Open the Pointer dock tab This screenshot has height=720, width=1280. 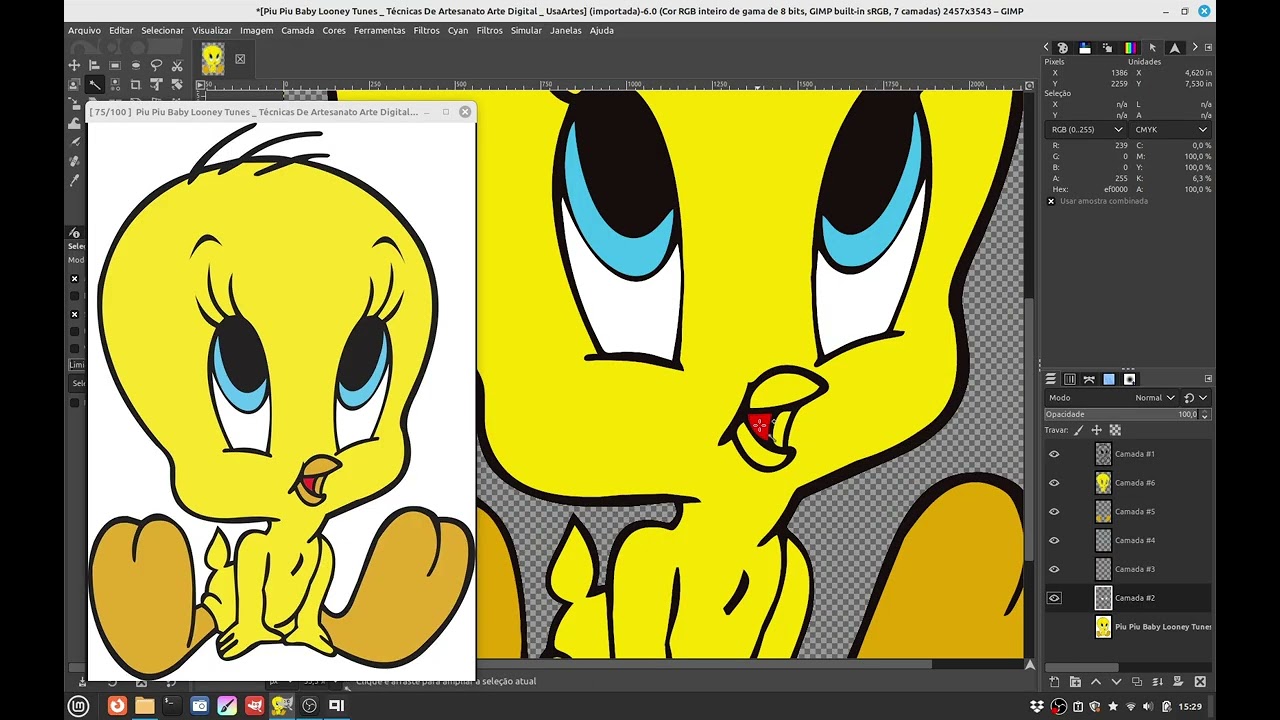pos(1152,47)
